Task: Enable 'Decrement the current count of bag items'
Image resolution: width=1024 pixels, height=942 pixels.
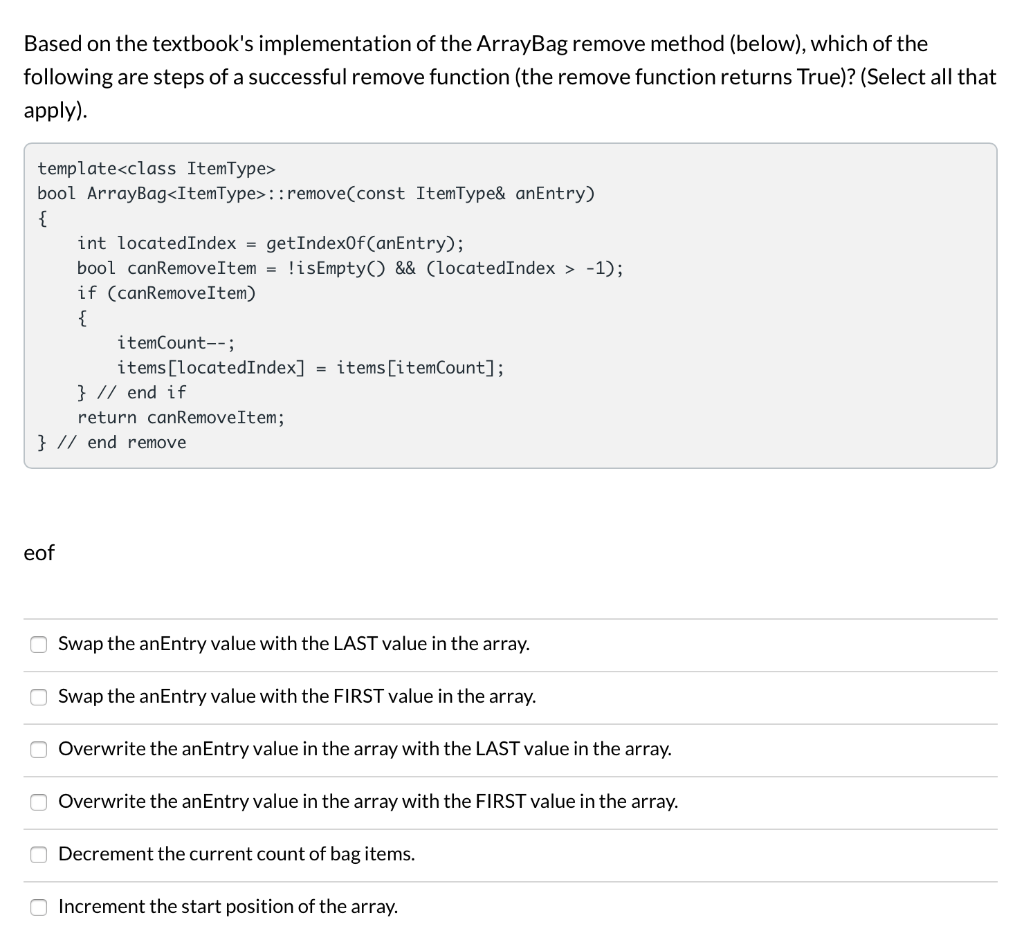Action: [x=38, y=854]
